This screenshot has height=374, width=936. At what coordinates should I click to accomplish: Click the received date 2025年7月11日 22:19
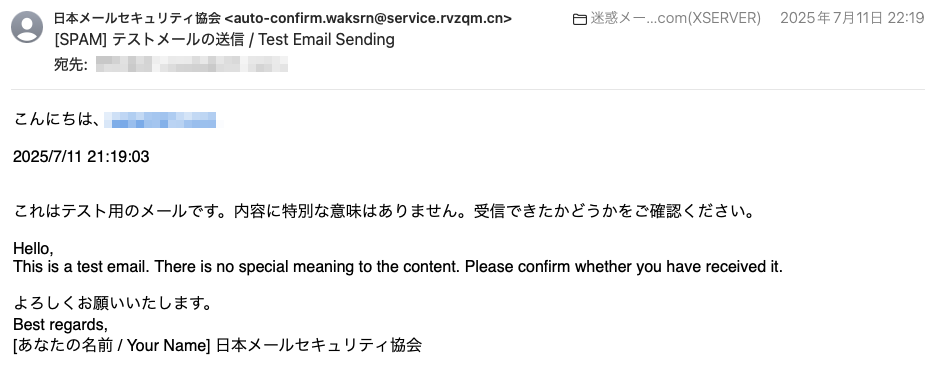tap(852, 18)
